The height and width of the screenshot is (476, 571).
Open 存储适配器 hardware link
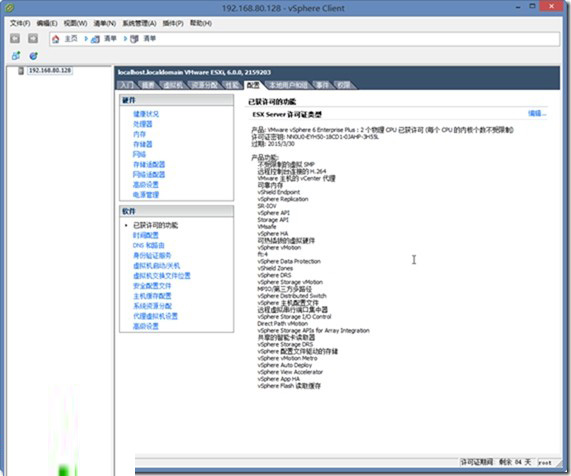pos(149,165)
